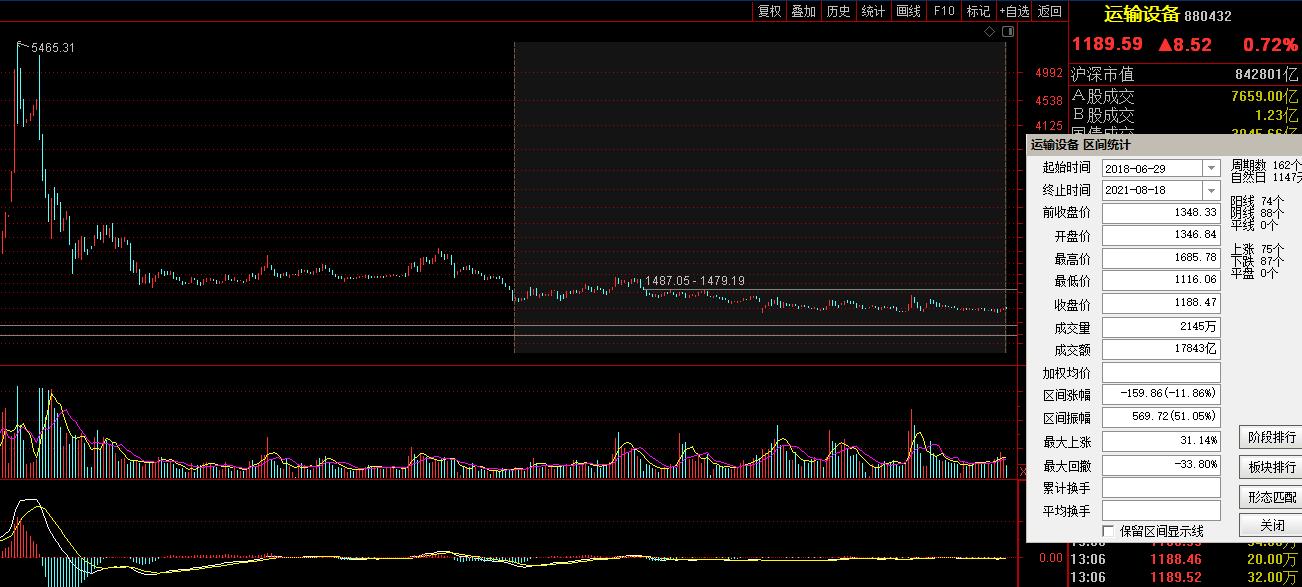Select the 画线 drawing tool
Viewport: 1302px width, 587px height.
(908, 11)
